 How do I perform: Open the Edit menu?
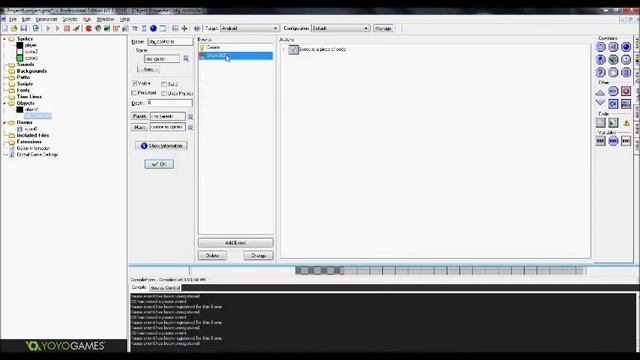26,19
